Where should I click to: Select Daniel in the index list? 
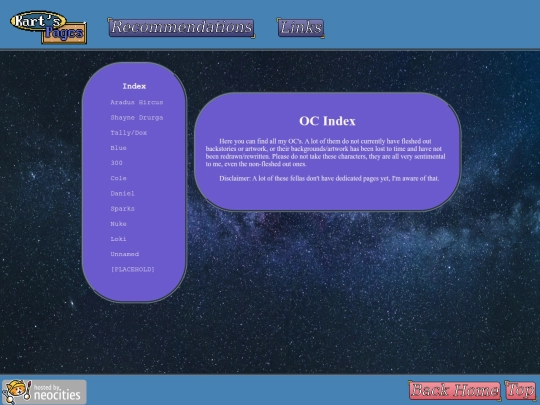(123, 193)
